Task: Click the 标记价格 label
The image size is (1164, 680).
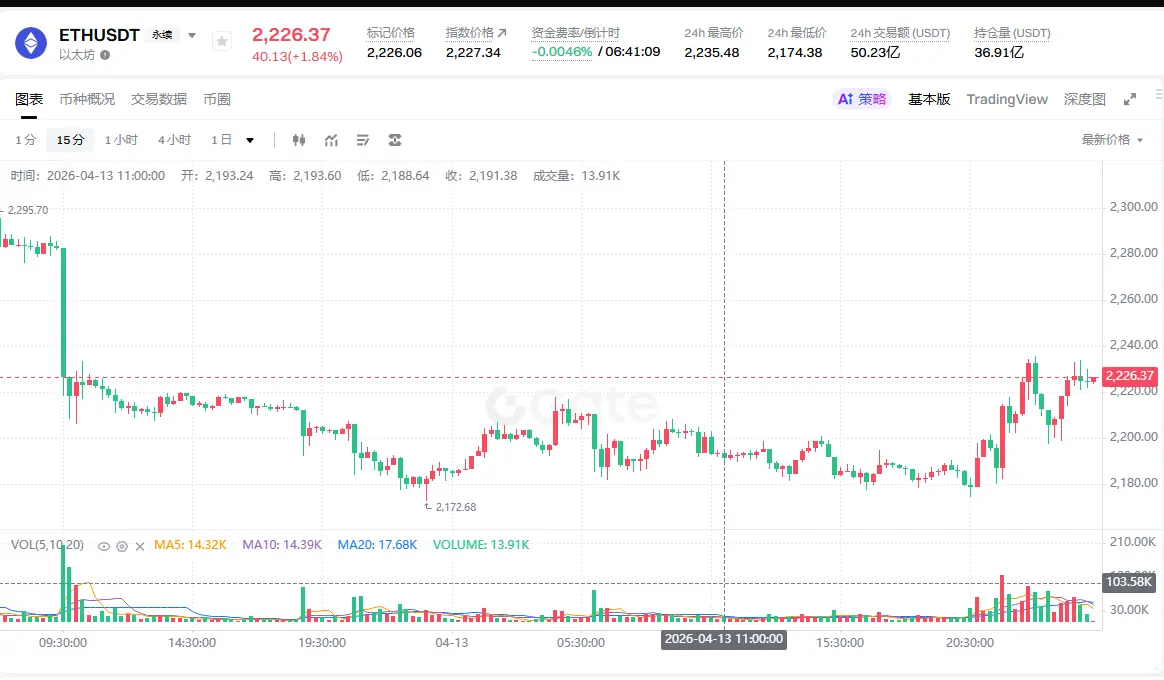Action: point(390,33)
